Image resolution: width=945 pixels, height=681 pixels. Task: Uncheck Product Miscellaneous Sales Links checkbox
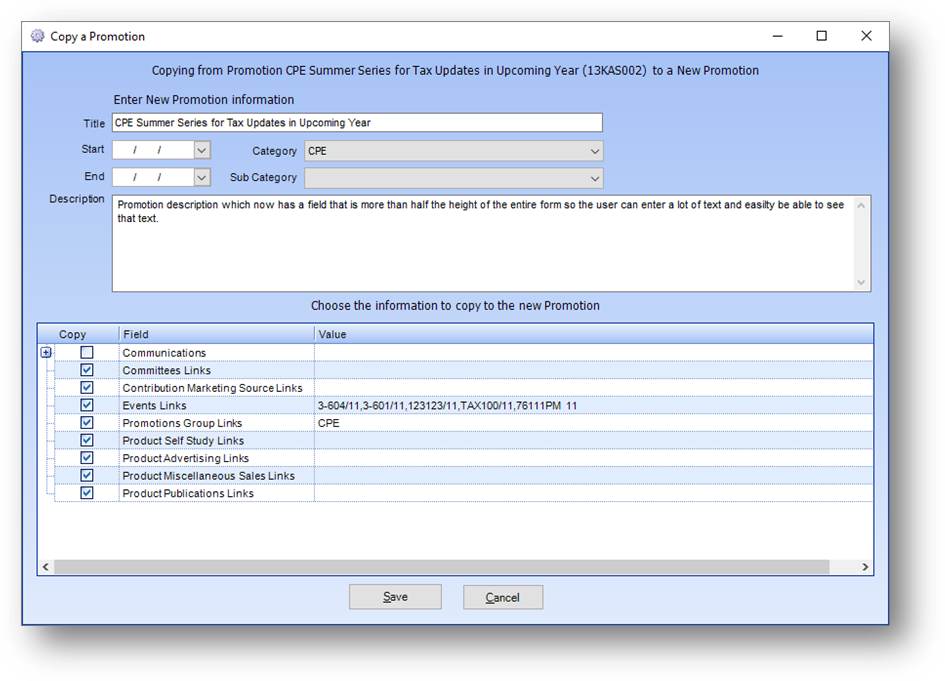pos(87,475)
